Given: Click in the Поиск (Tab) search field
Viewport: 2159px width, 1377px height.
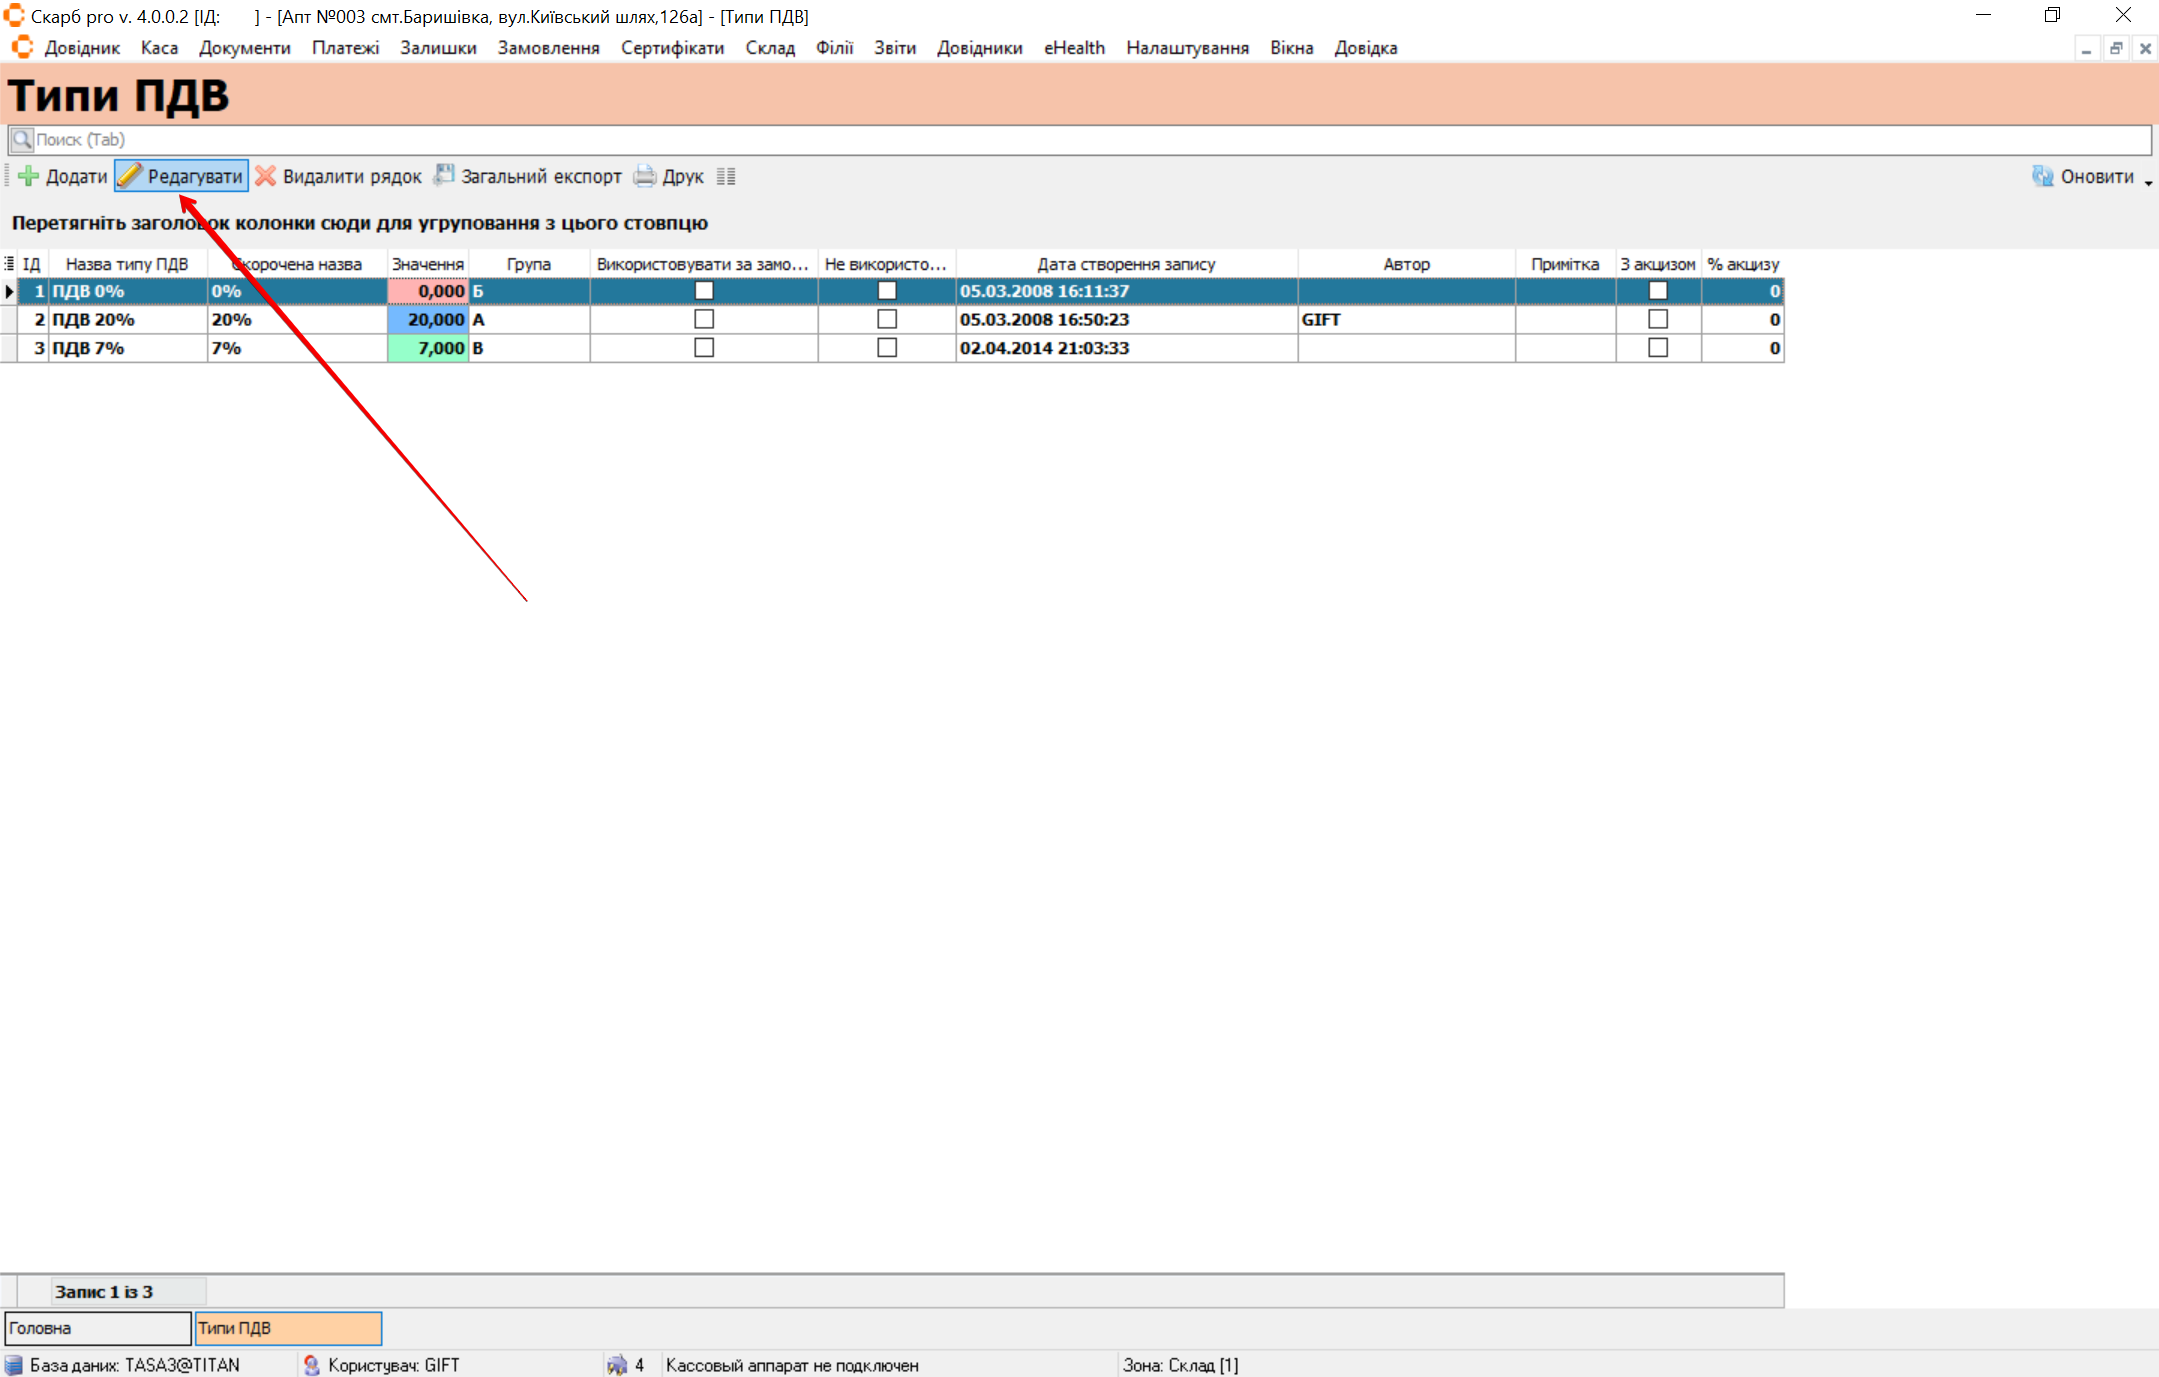Looking at the screenshot, I should [1080, 140].
